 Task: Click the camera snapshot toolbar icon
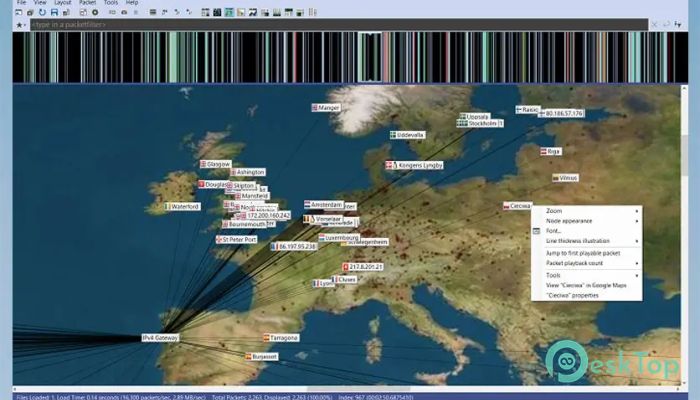124,12
